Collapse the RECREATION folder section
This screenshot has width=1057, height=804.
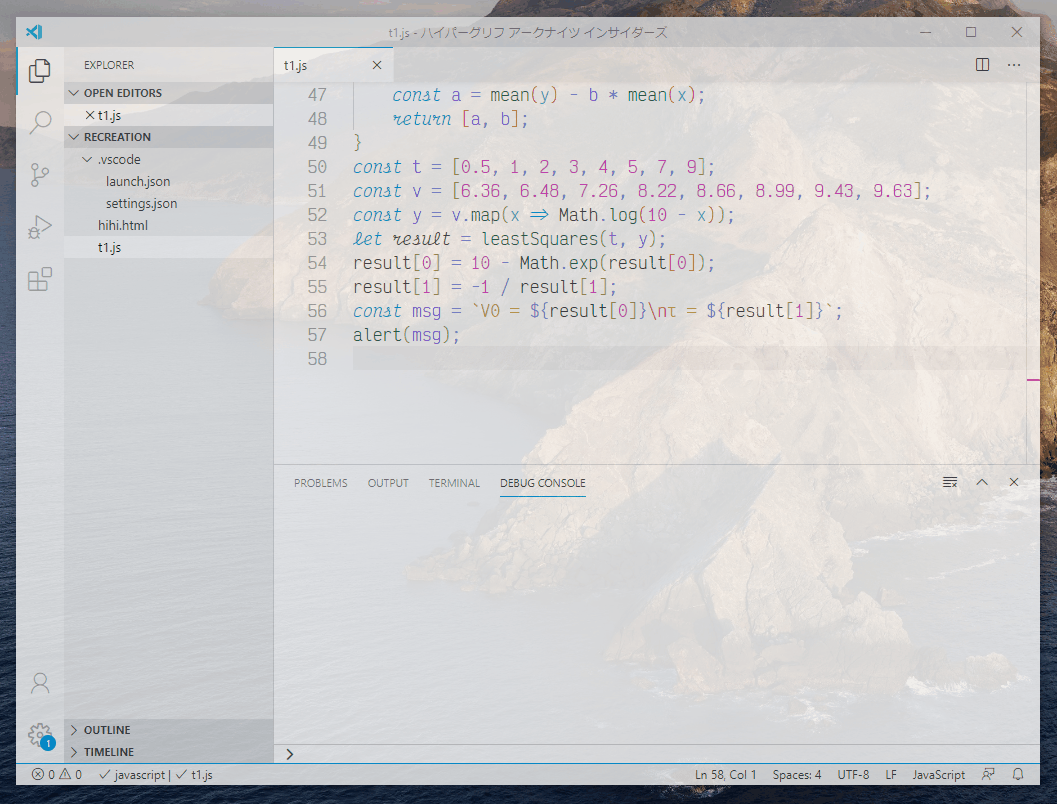coord(169,137)
